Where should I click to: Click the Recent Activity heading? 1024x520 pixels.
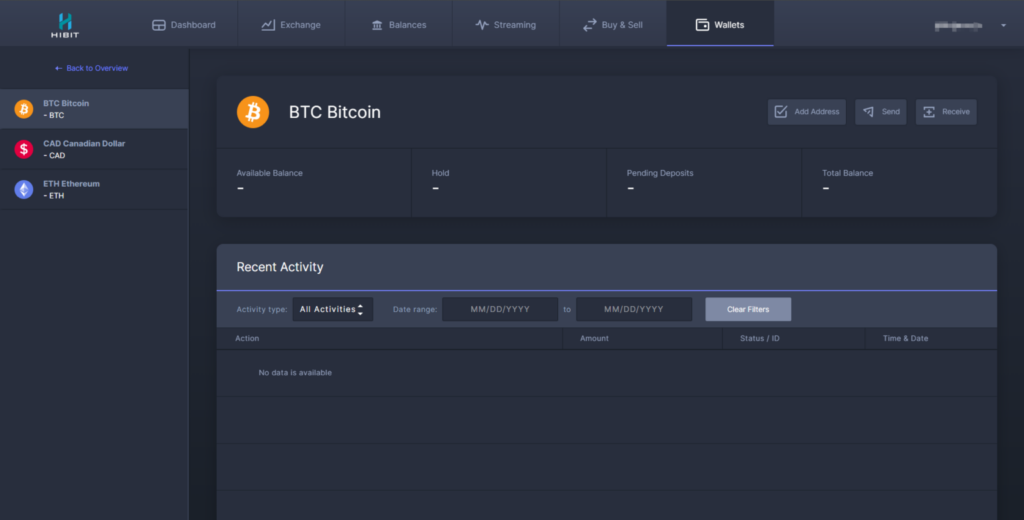(x=280, y=267)
